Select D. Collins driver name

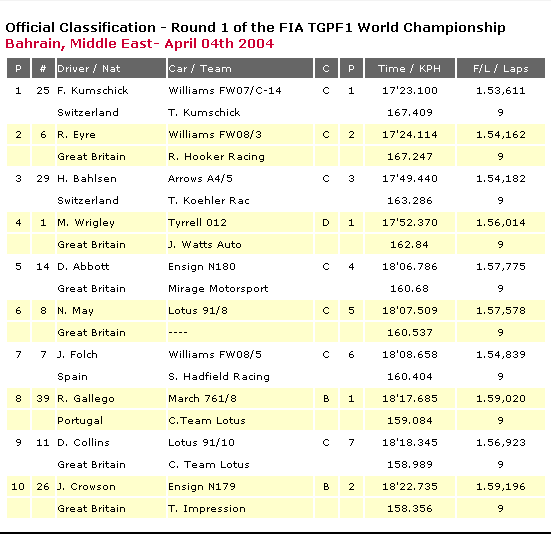tap(83, 443)
